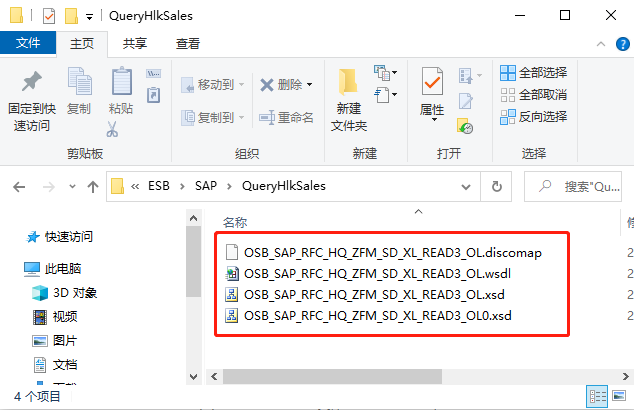
Task: Click Select none
Action: click(534, 95)
